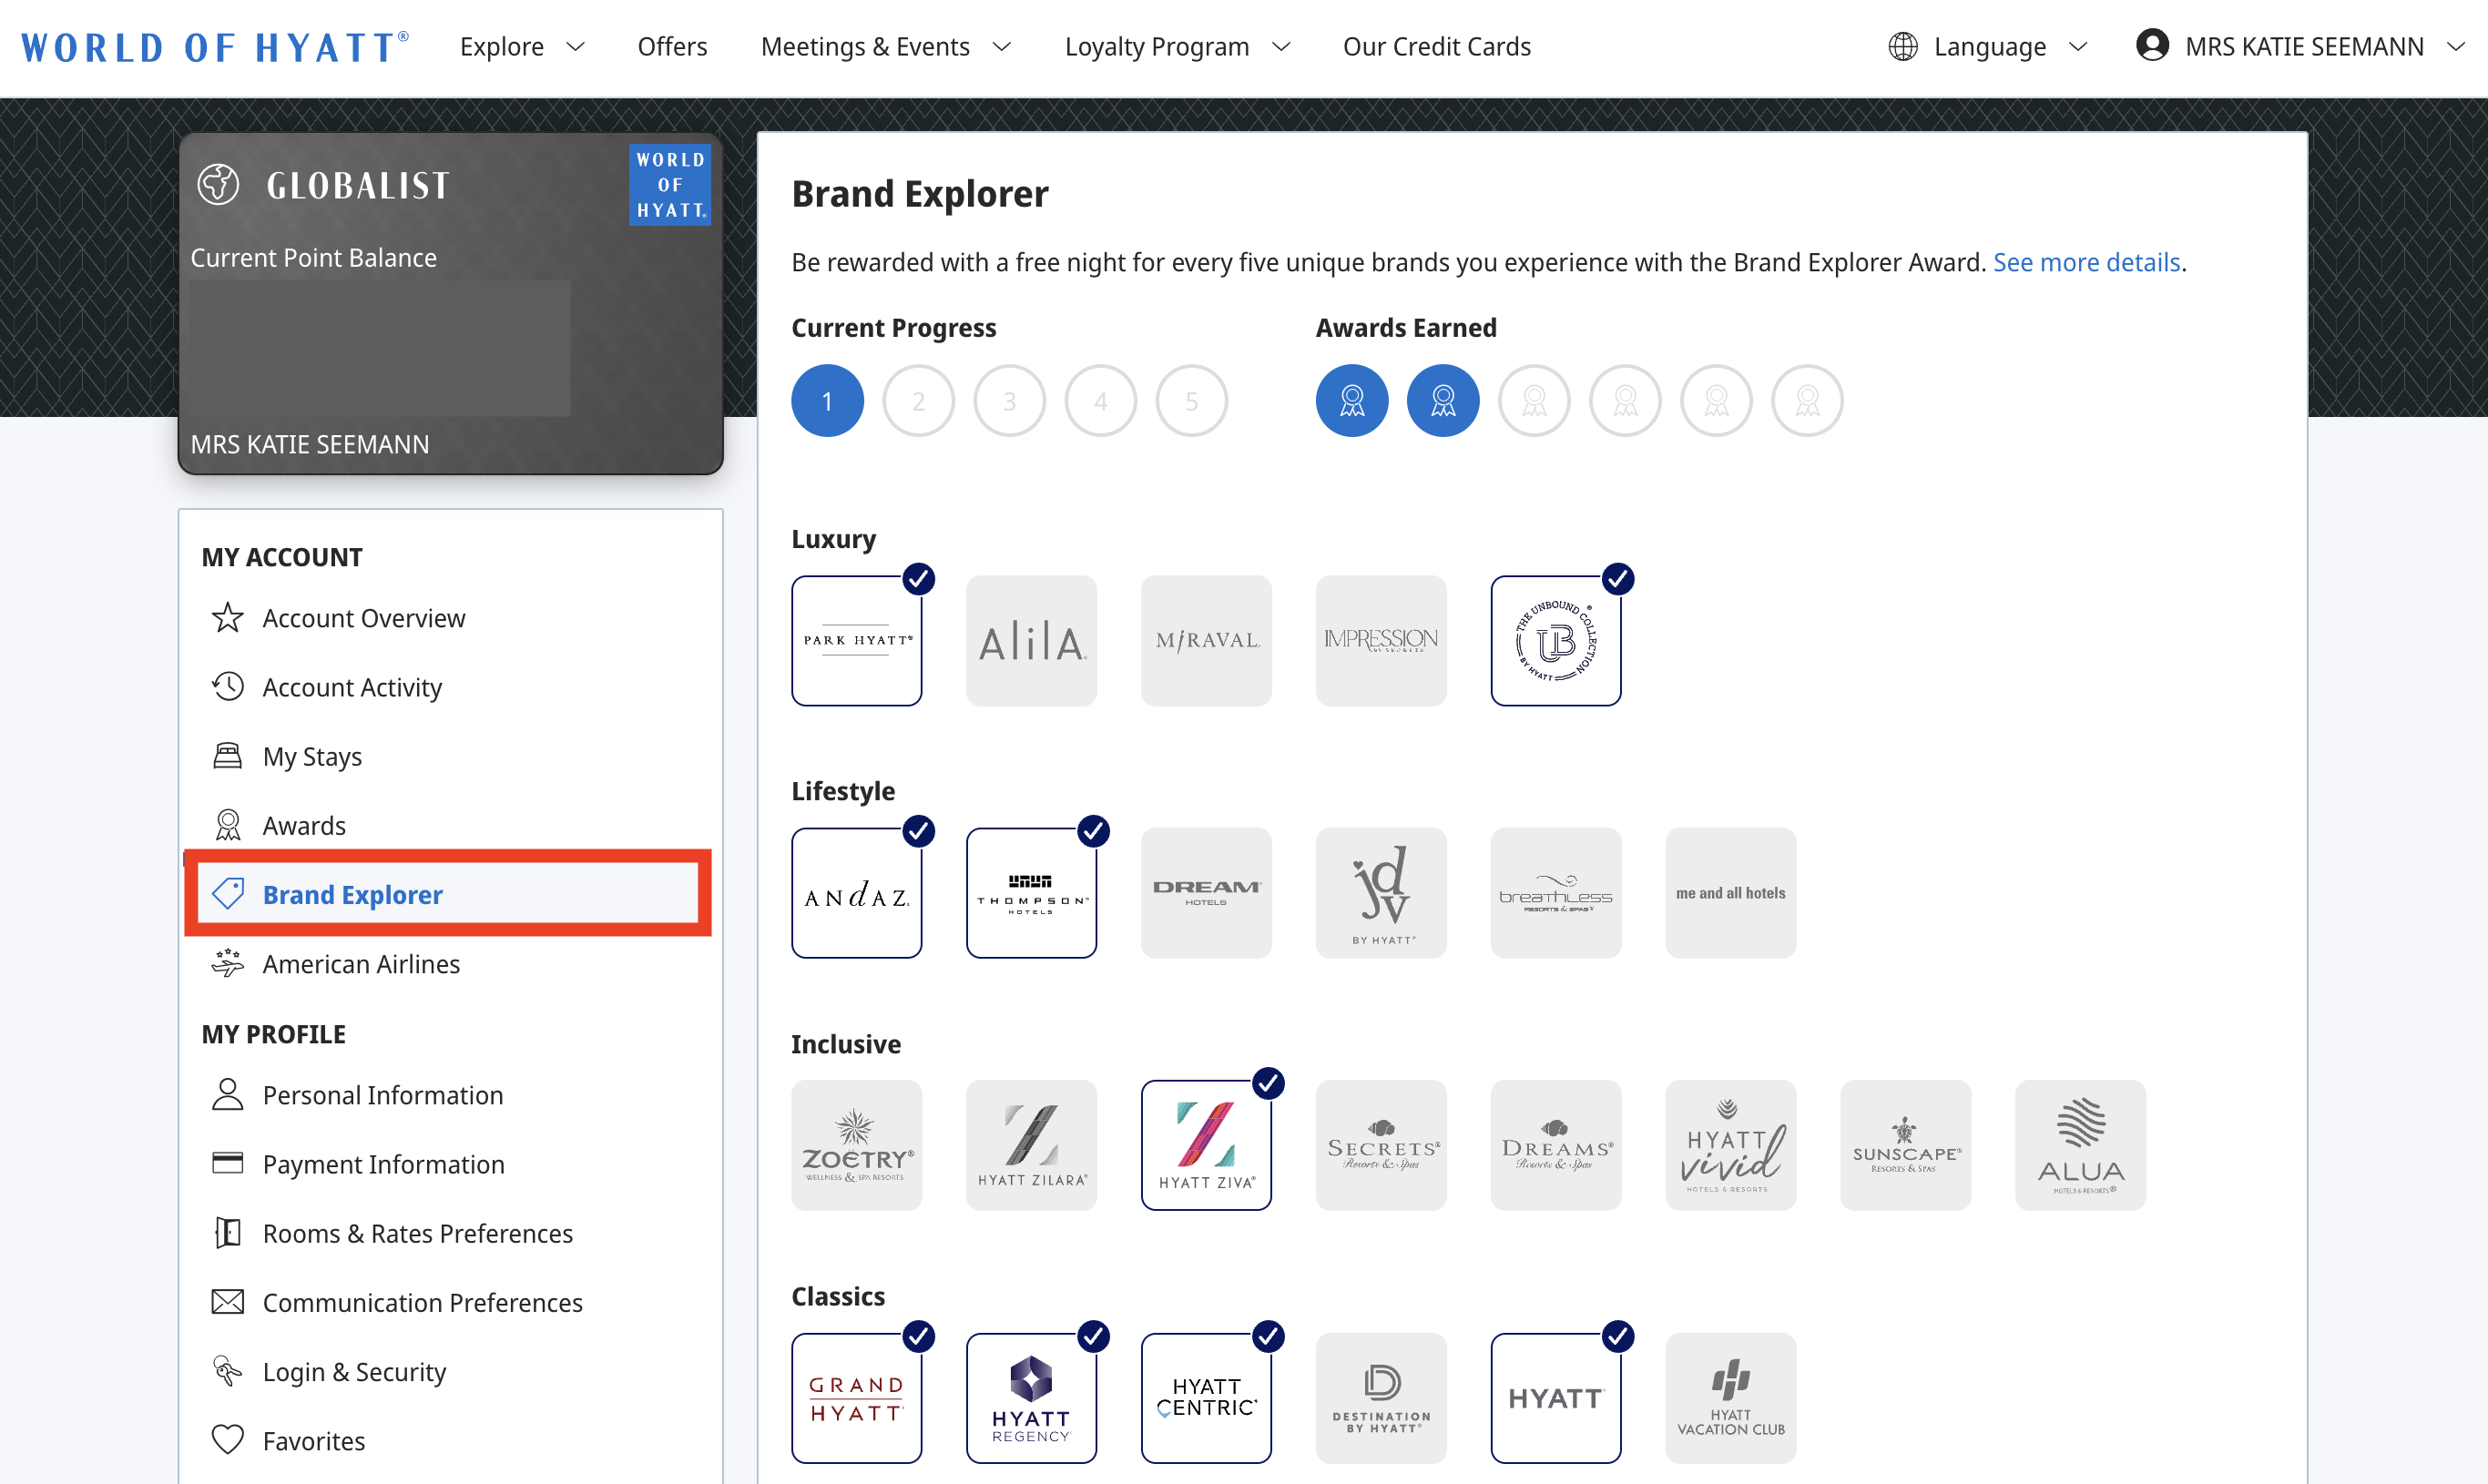Open the Impression by Secrets tile

click(x=1381, y=641)
